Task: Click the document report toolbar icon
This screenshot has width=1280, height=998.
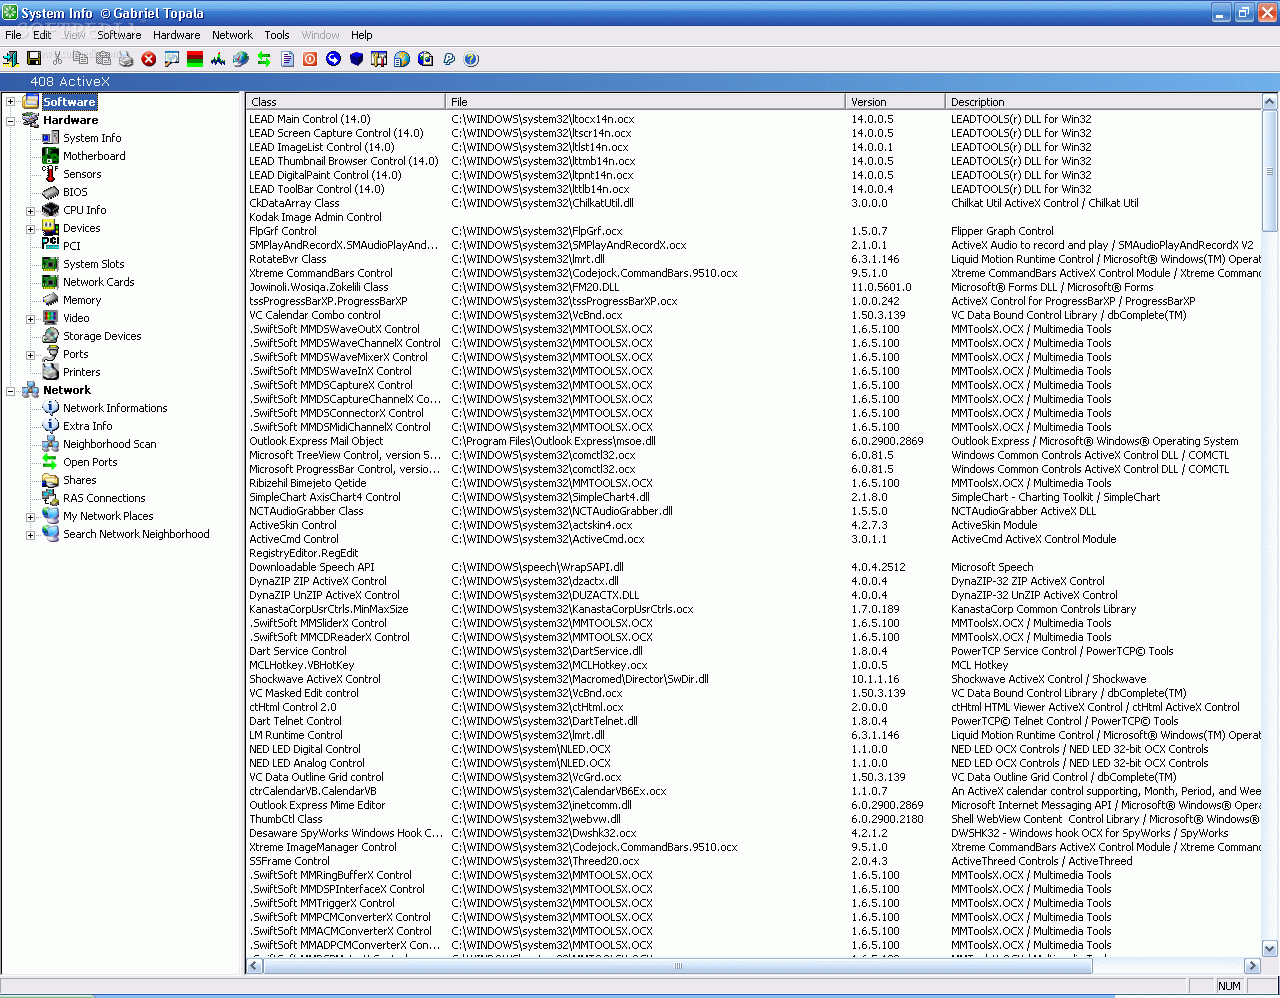Action: tap(287, 59)
